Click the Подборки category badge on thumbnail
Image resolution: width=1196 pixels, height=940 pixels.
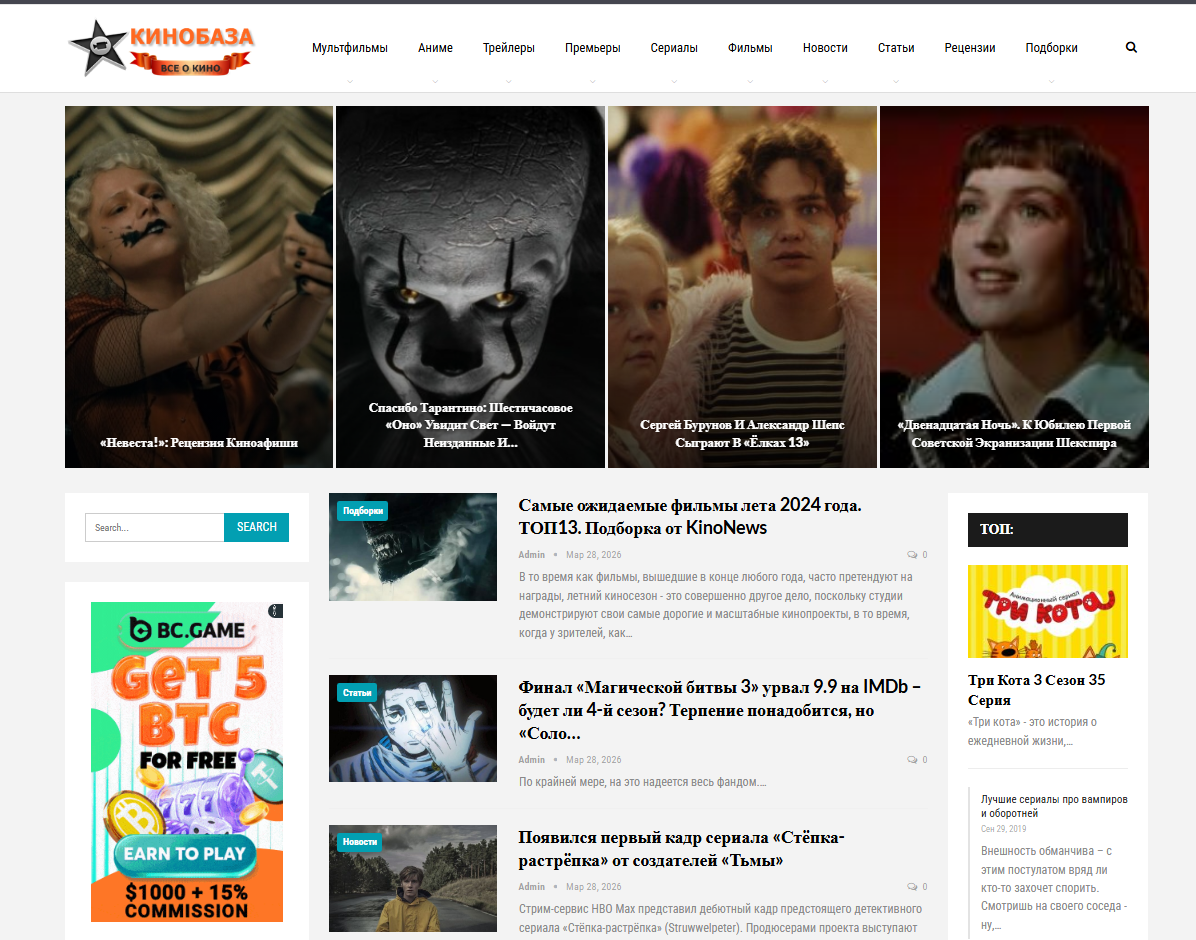(362, 510)
